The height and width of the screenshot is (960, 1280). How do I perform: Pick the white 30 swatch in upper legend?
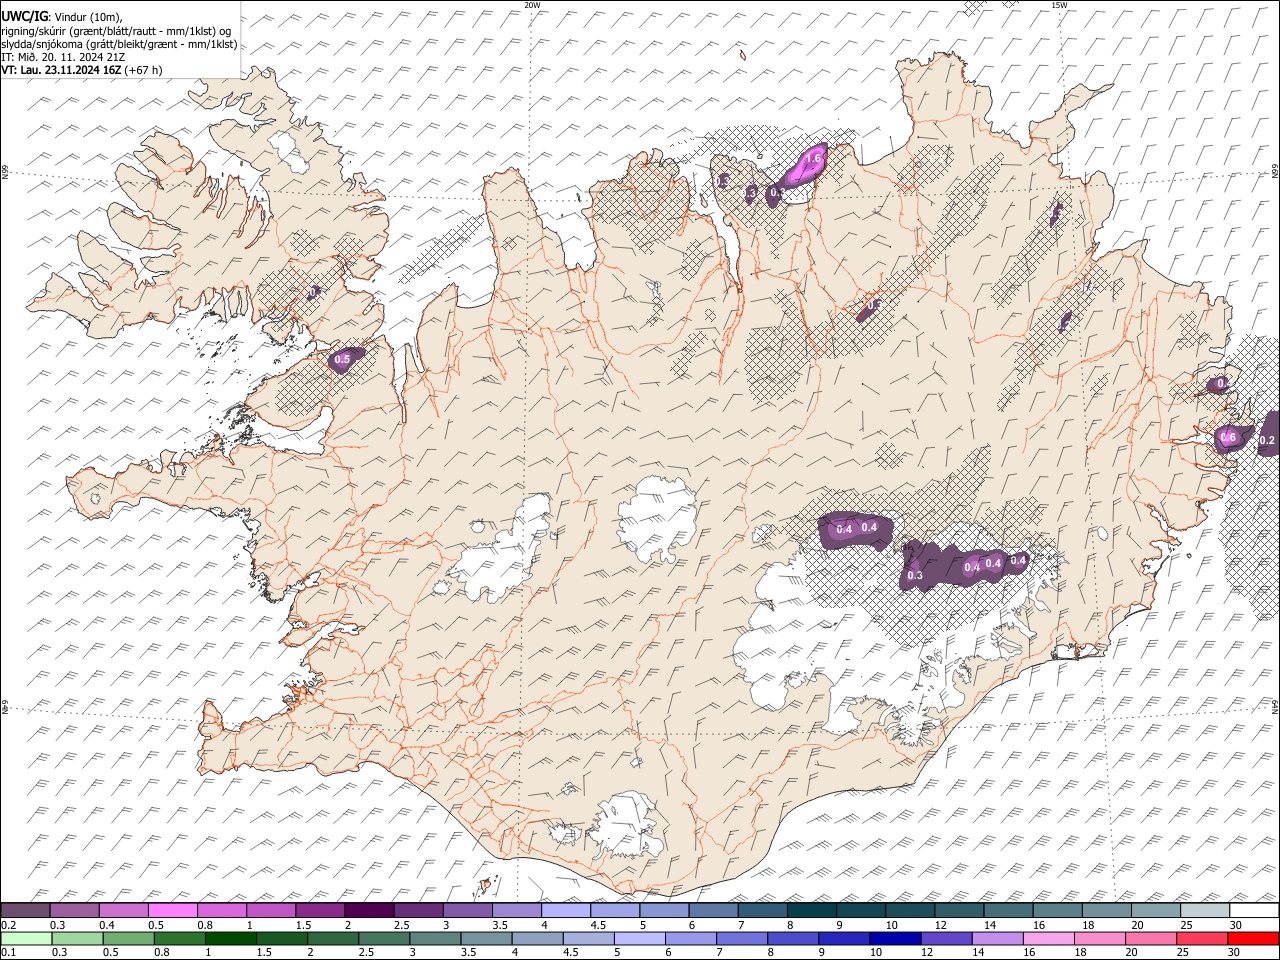coord(1254,910)
